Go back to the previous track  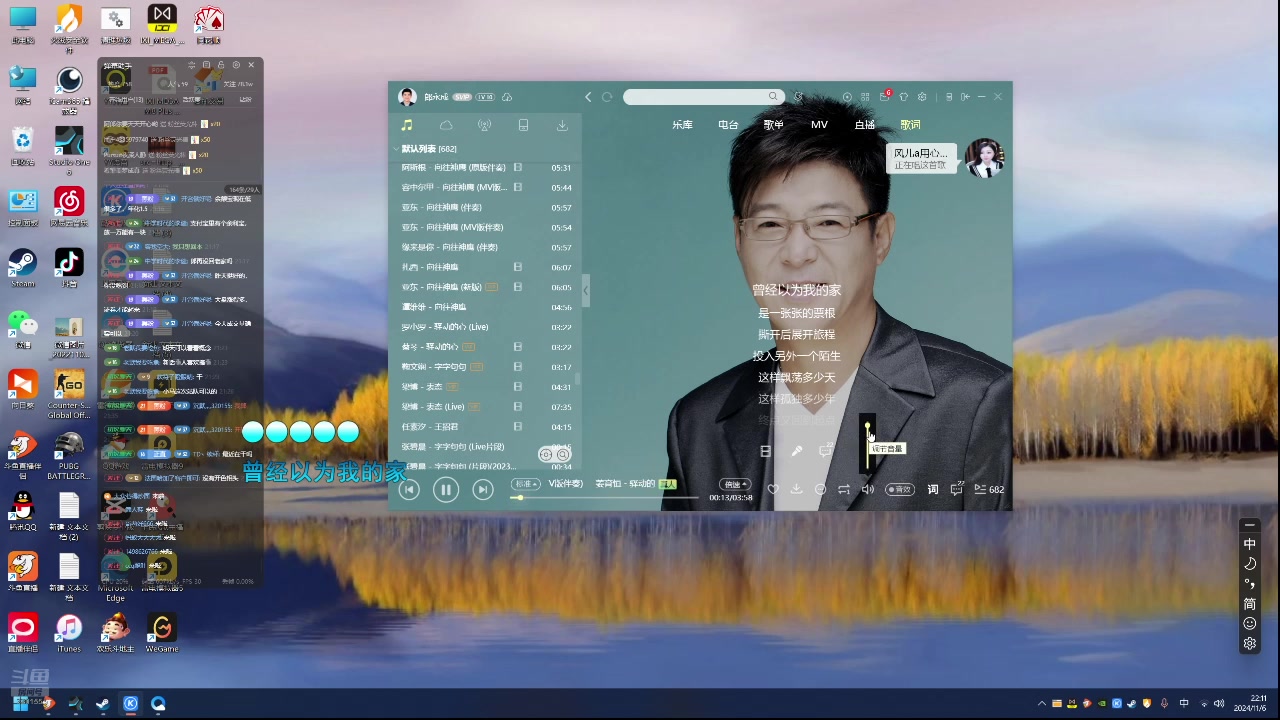coord(409,489)
